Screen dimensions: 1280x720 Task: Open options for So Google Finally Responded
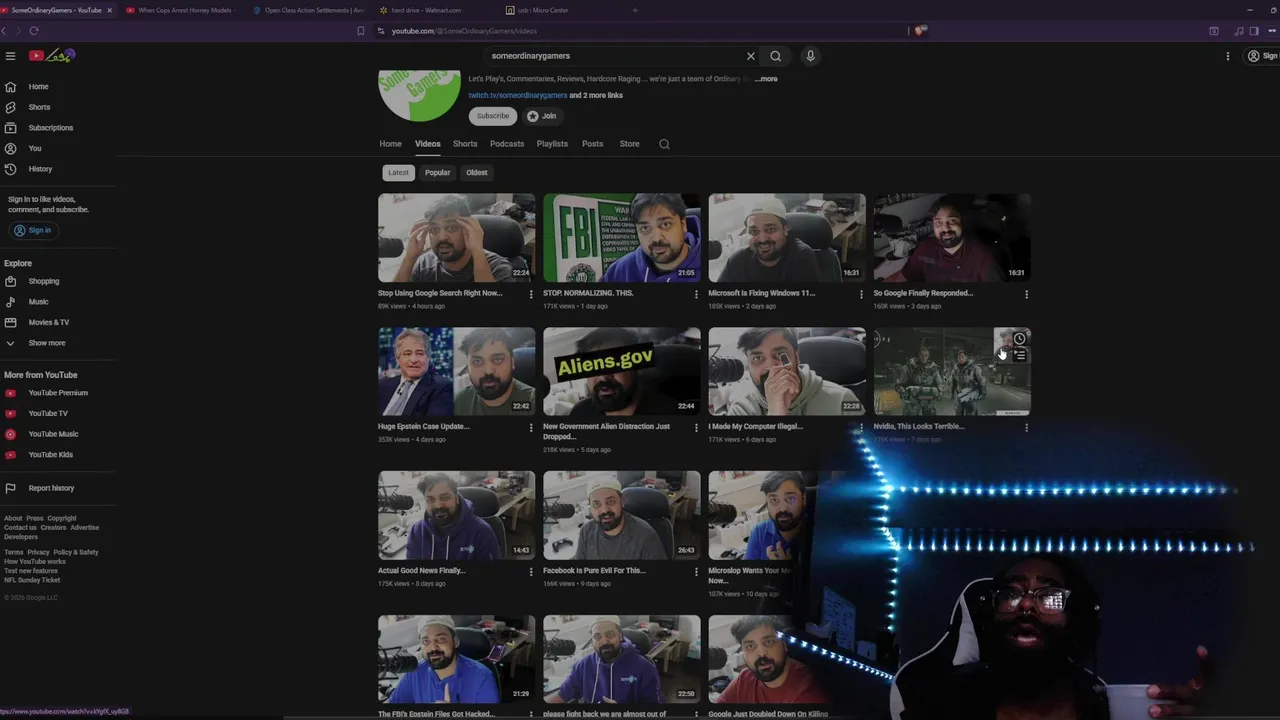1026,294
